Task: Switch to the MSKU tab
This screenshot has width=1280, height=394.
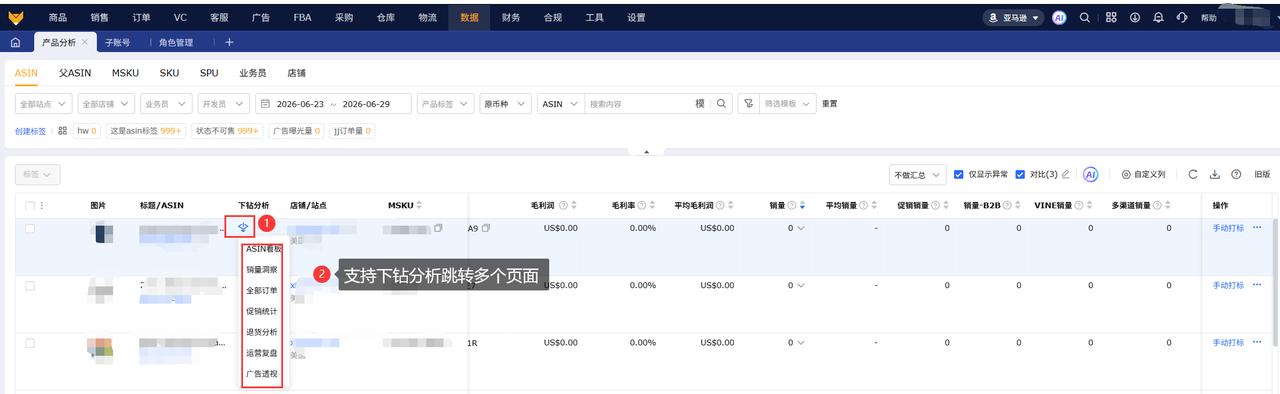Action: (126, 72)
